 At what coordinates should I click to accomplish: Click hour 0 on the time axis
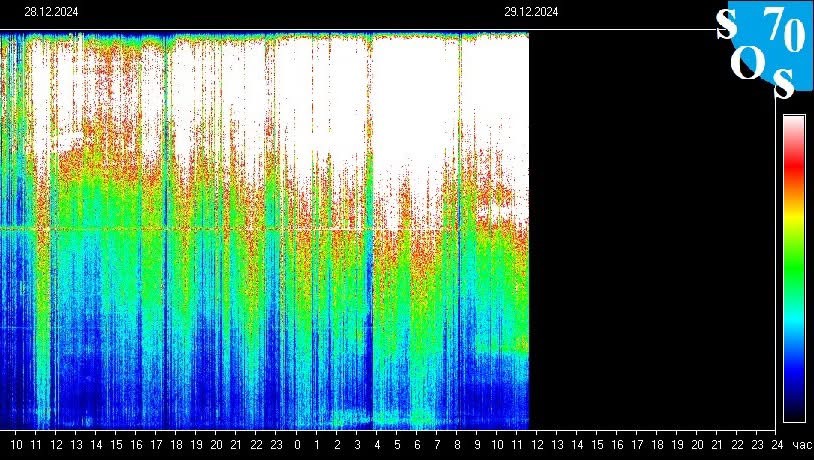pos(297,444)
